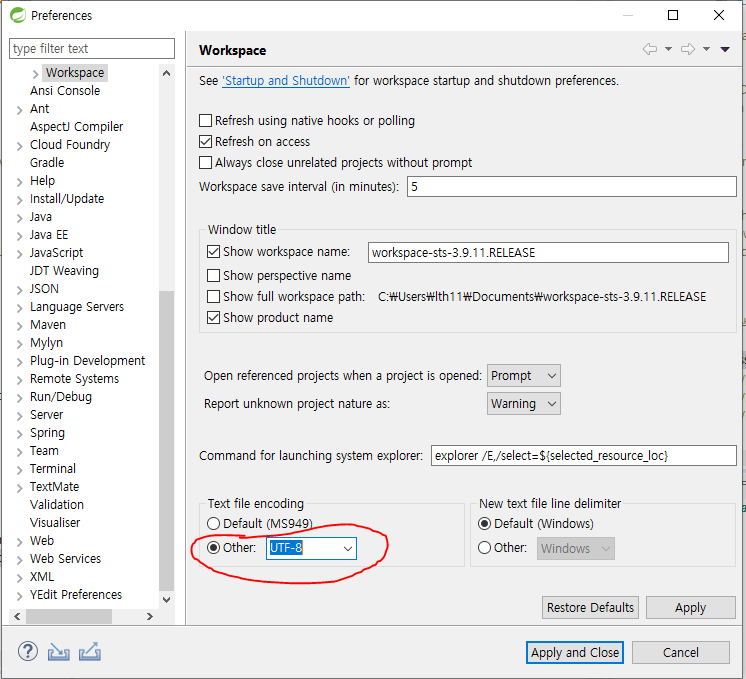Image resolution: width=746 pixels, height=679 pixels.
Task: Open the forward history dropdown arrow
Action: [x=707, y=49]
